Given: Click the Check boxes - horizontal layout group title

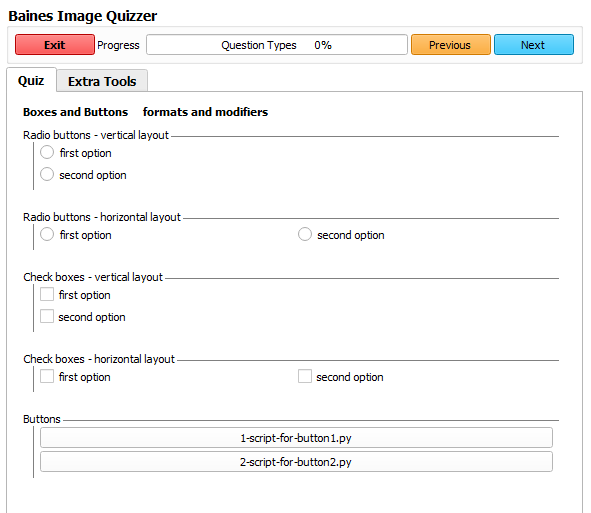Looking at the screenshot, I should click(x=99, y=359).
